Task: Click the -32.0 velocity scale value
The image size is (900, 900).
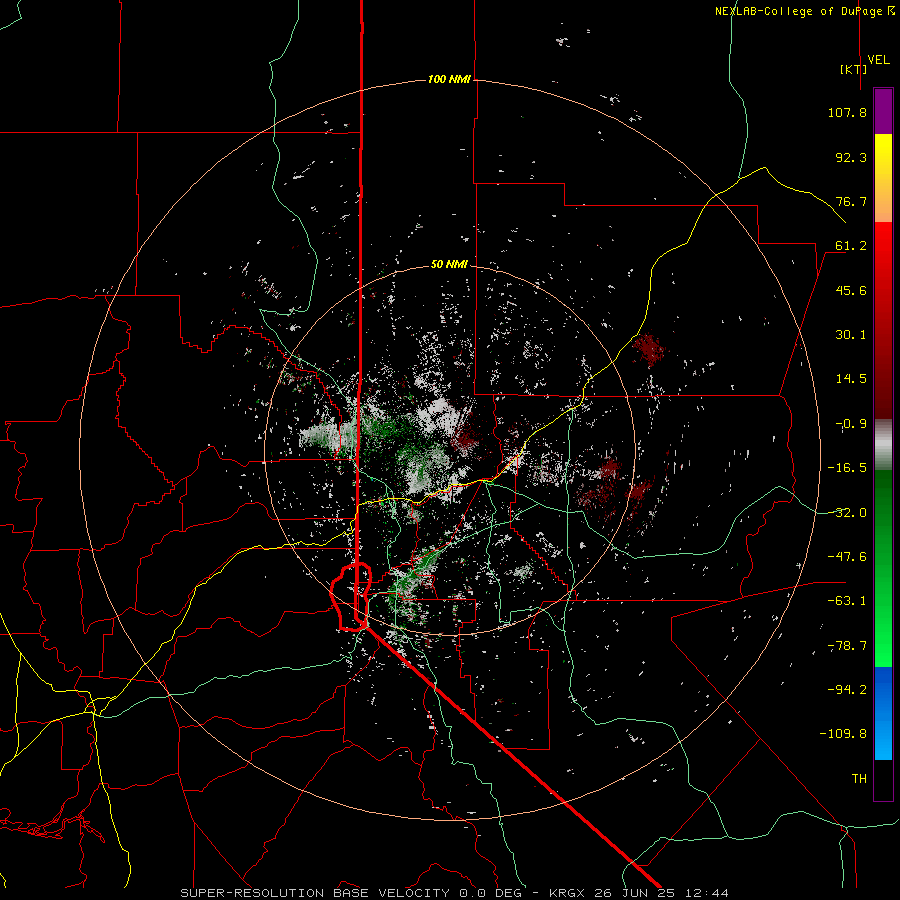Action: tap(847, 513)
